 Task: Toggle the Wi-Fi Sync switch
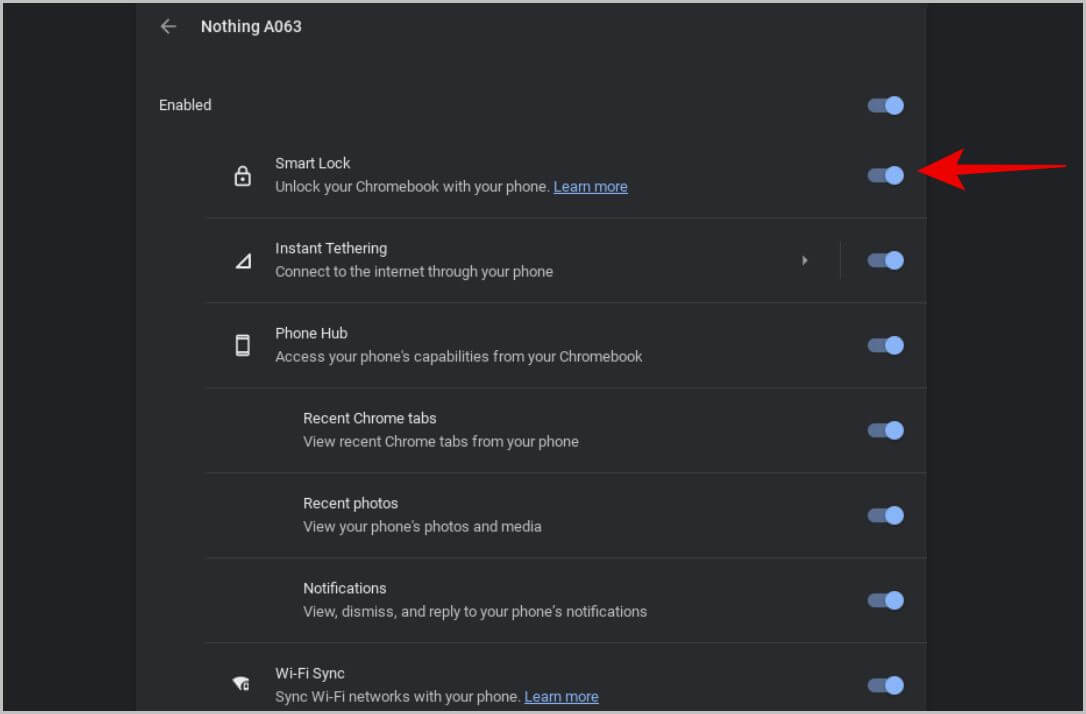pyautogui.click(x=885, y=686)
